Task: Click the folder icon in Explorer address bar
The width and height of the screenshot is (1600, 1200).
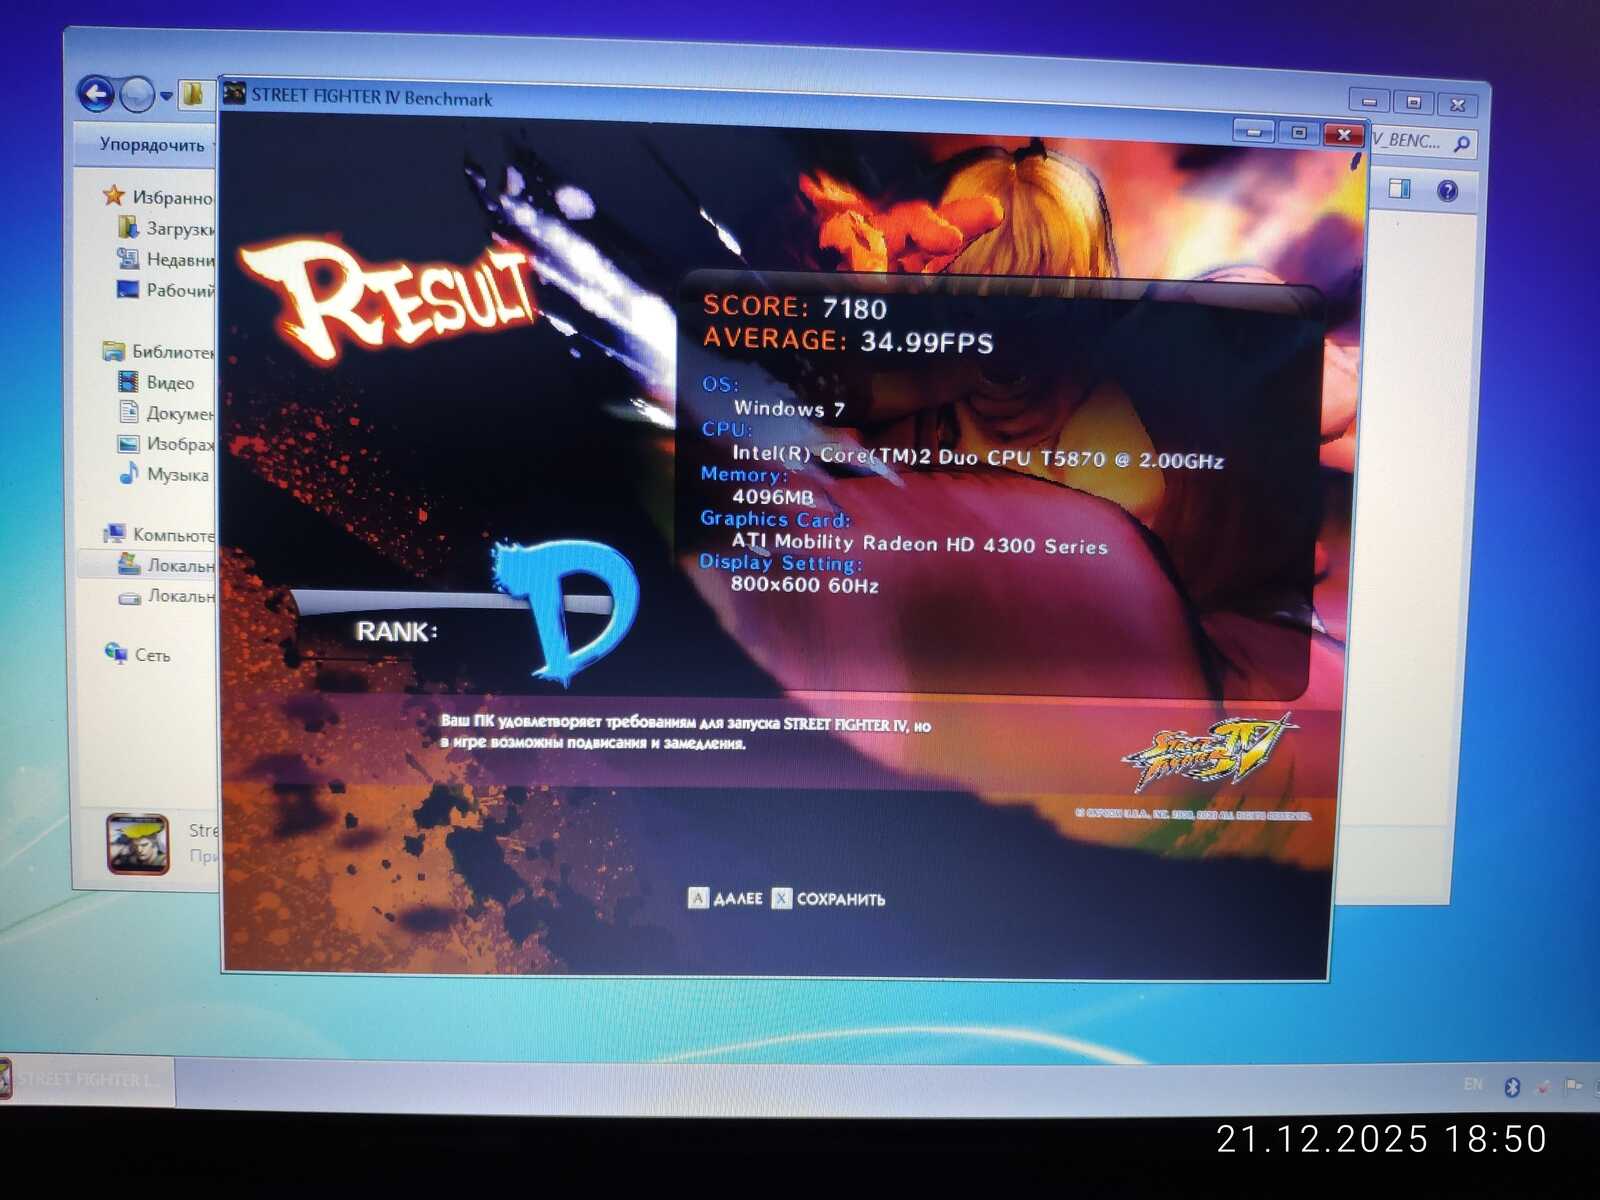Action: tap(194, 95)
